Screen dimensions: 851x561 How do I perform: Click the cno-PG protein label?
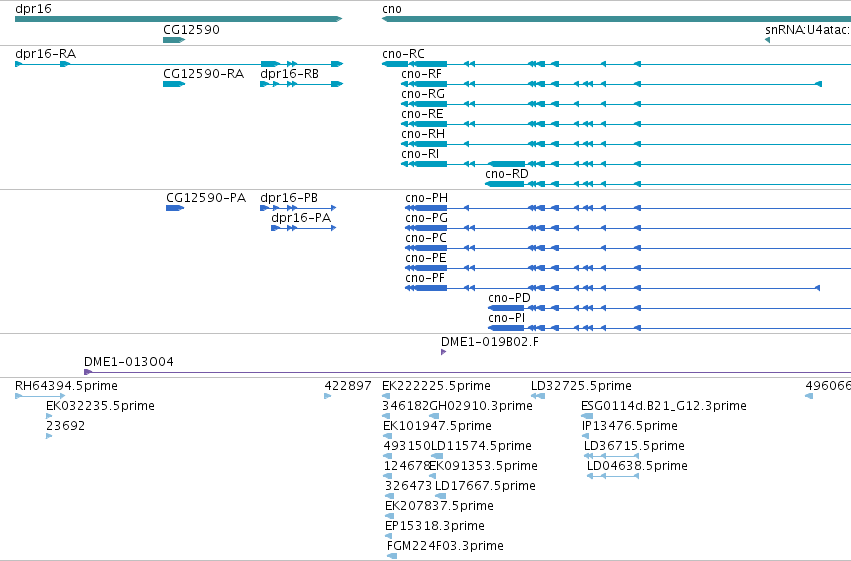(x=427, y=218)
